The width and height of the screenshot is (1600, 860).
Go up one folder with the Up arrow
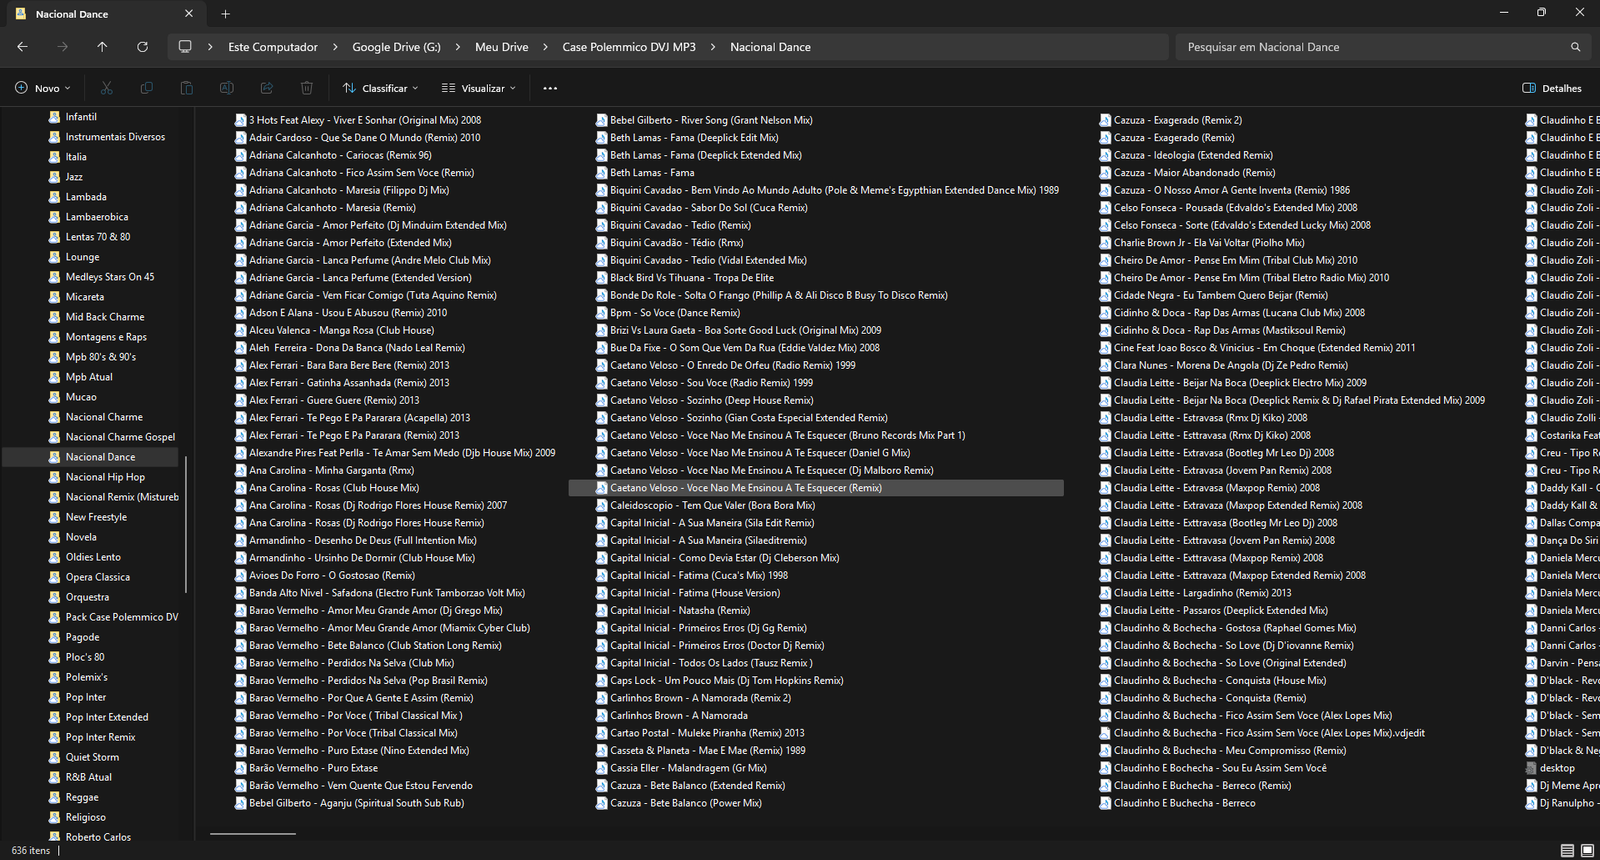coord(102,47)
